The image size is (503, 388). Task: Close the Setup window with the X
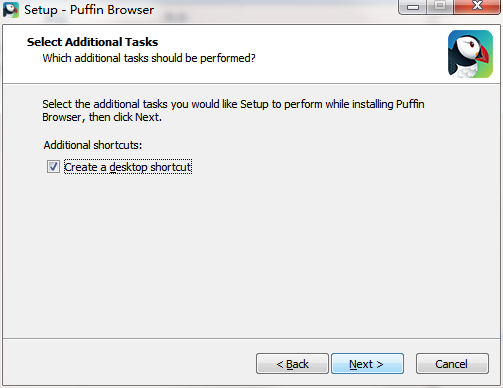[477, 7]
